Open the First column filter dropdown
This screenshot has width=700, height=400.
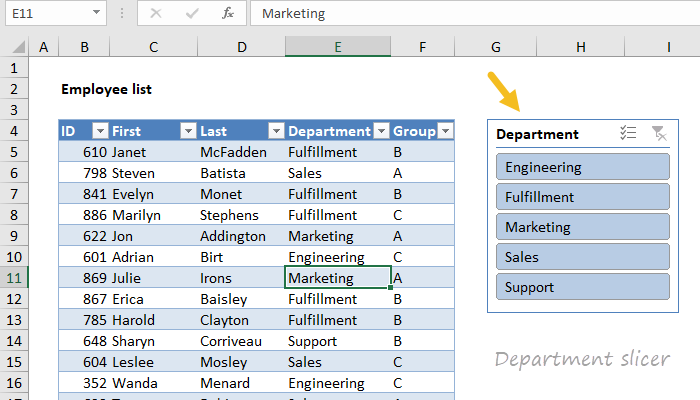click(188, 131)
